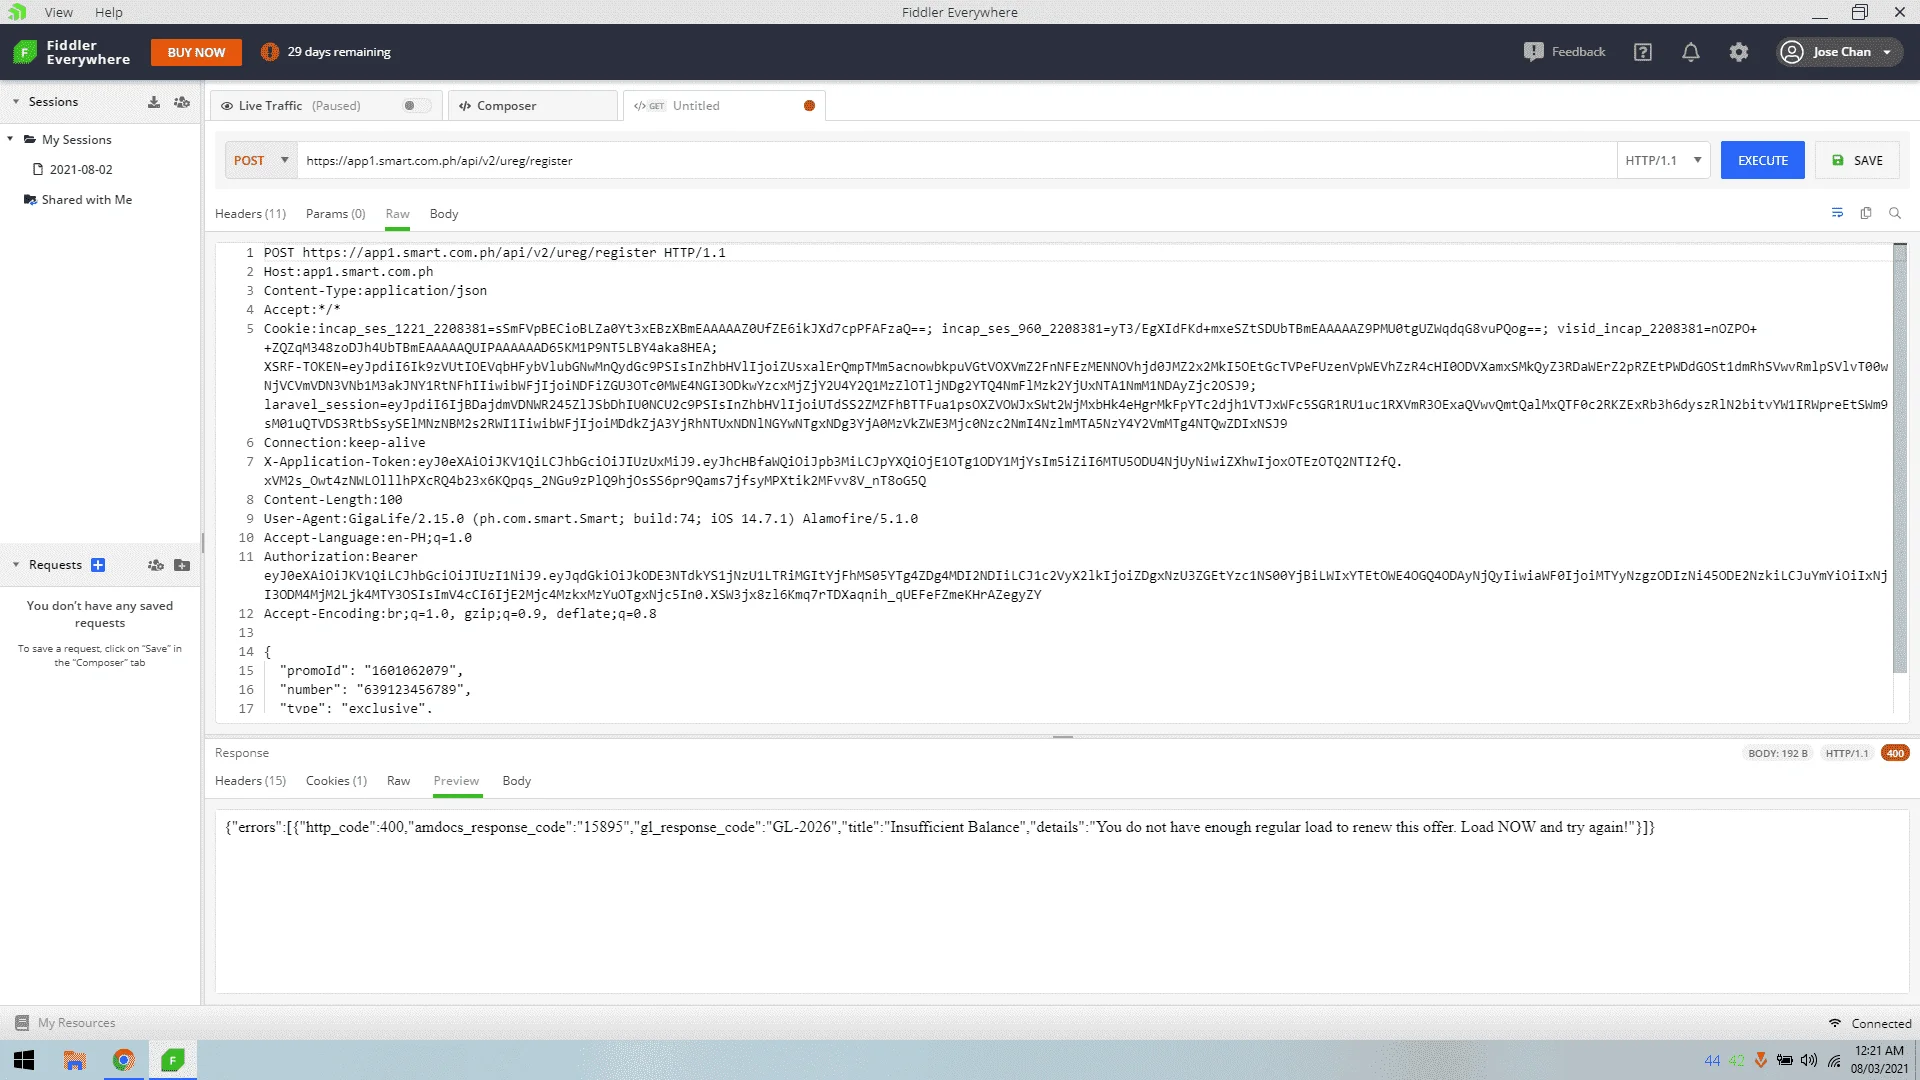Click the trial warning icon next to days remaining
Image resolution: width=1920 pixels, height=1080 pixels.
pyautogui.click(x=269, y=52)
